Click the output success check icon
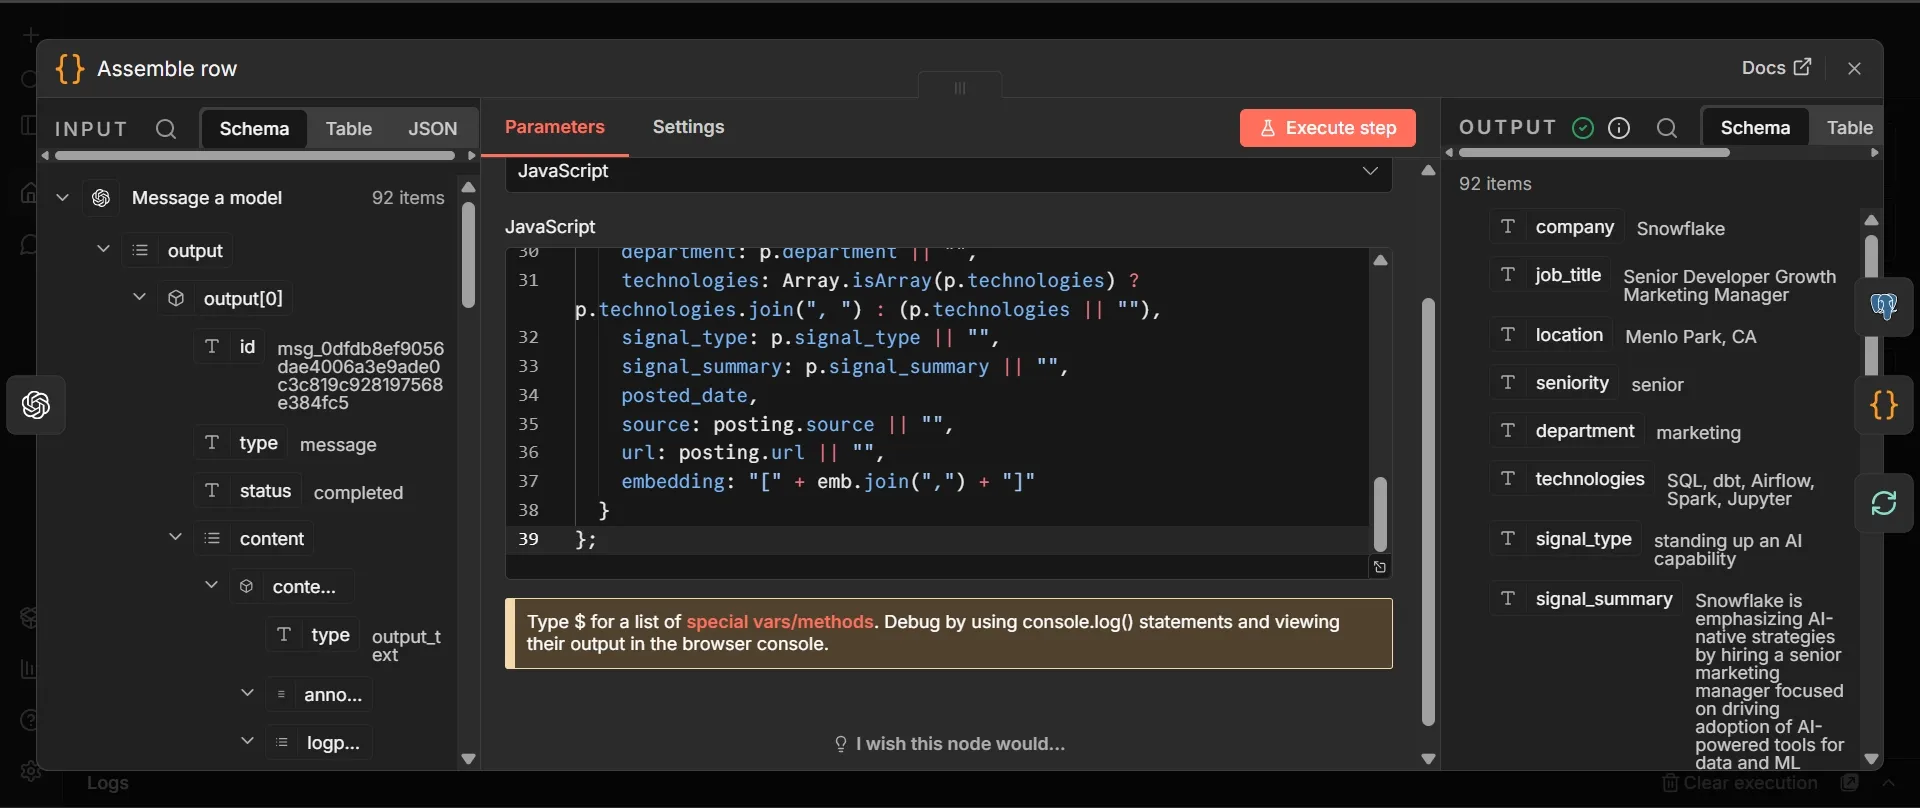 1582,128
